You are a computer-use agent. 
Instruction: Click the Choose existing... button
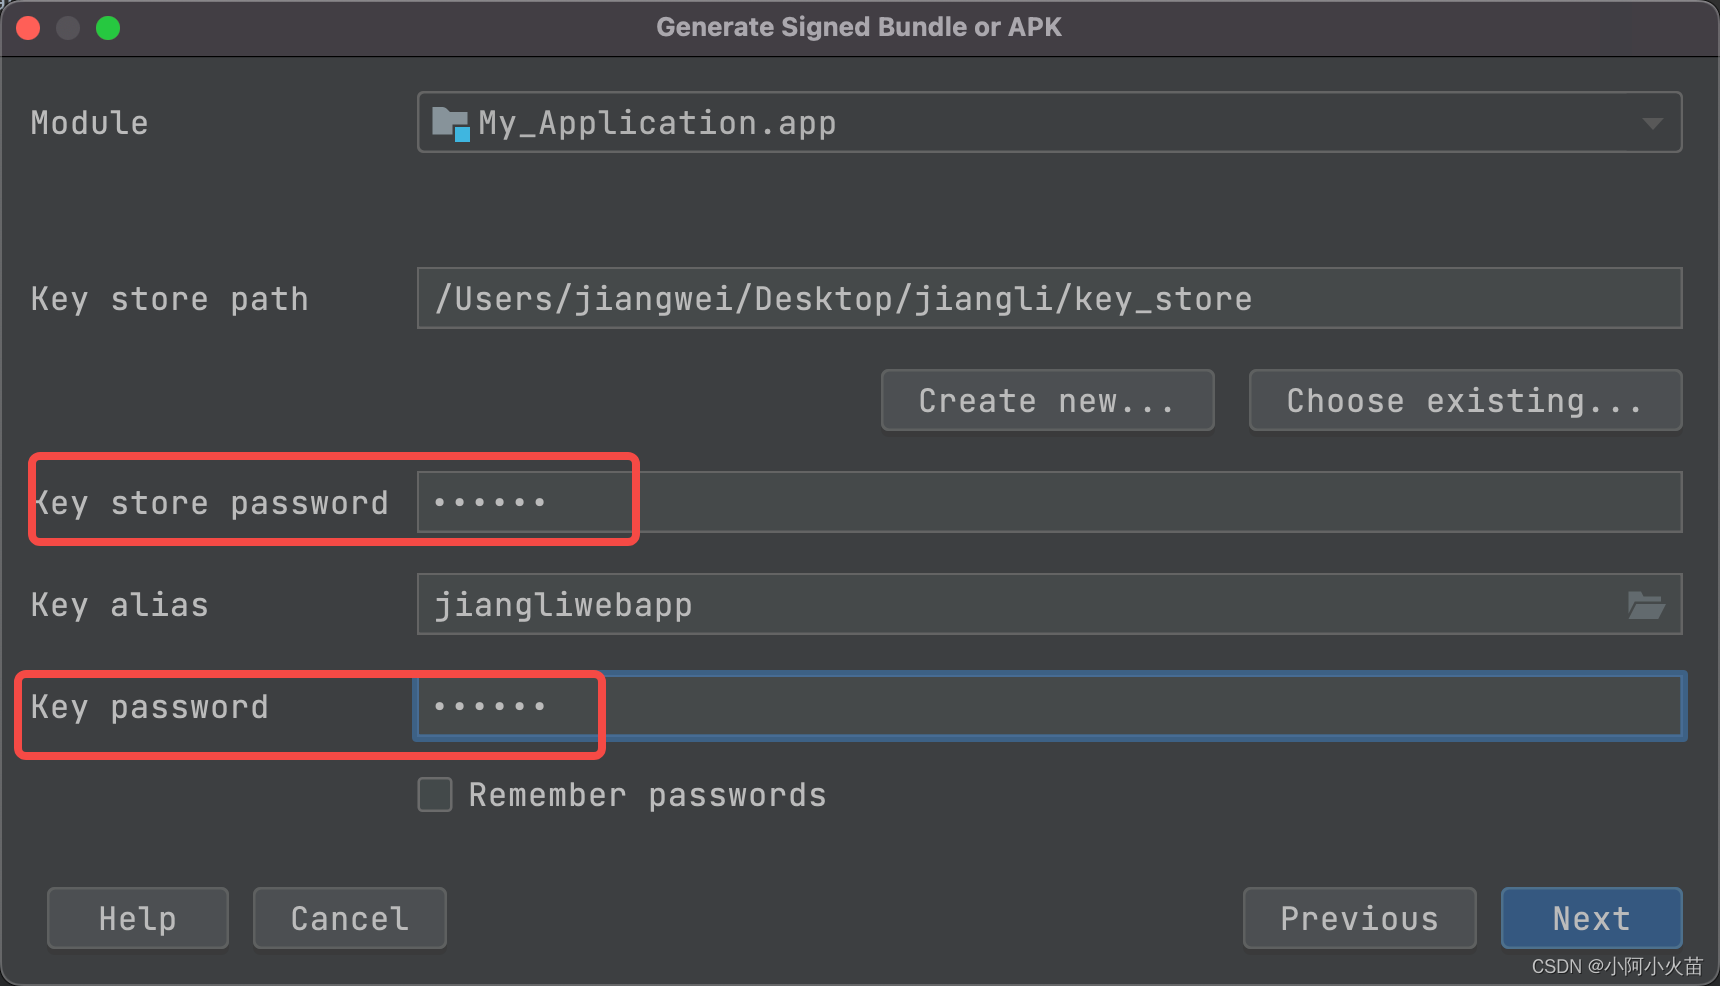pyautogui.click(x=1465, y=400)
